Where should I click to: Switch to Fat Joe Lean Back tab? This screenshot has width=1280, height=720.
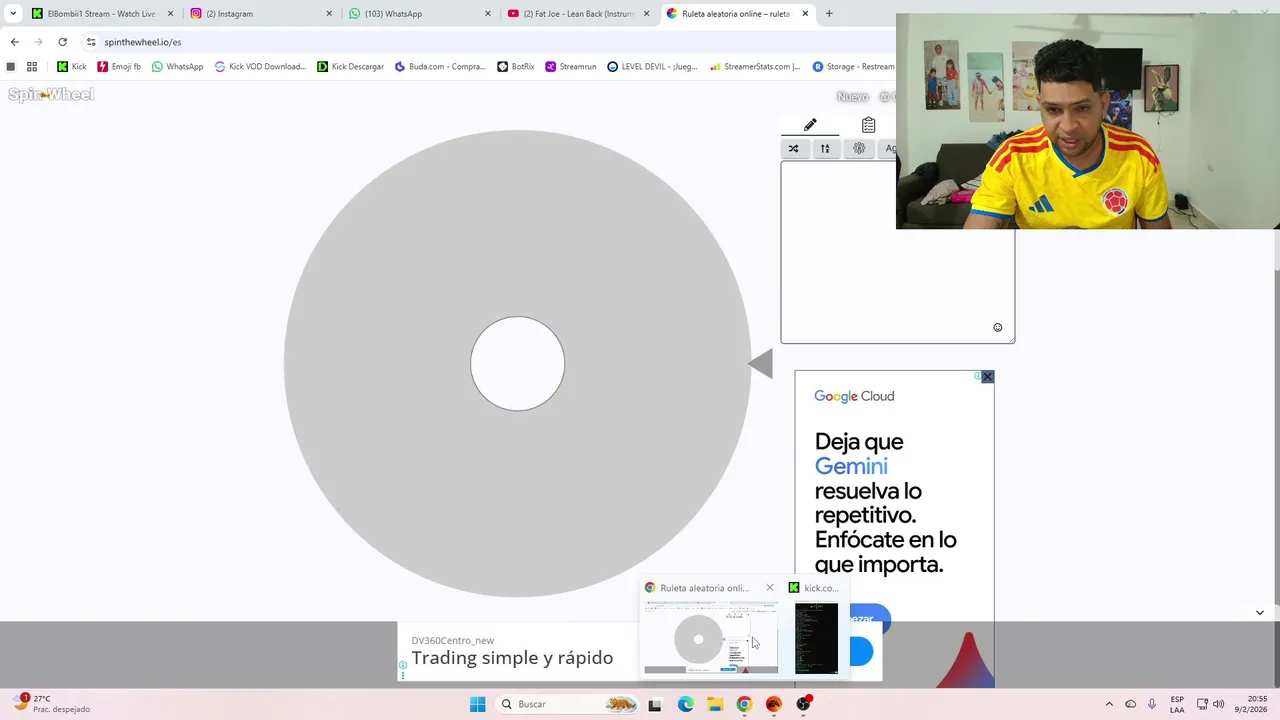[578, 14]
